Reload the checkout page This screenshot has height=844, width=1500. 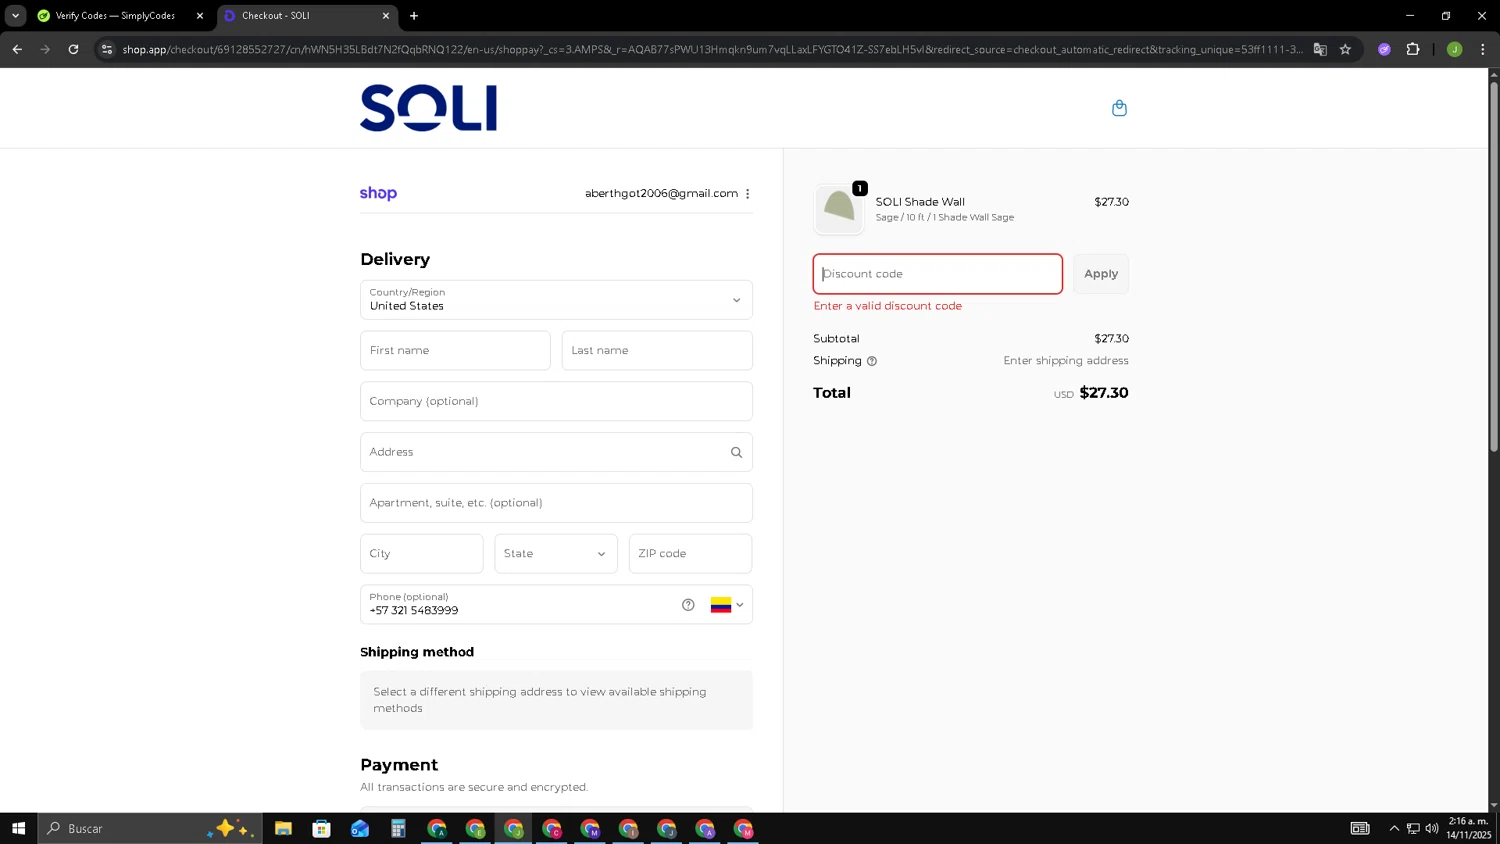[x=73, y=49]
